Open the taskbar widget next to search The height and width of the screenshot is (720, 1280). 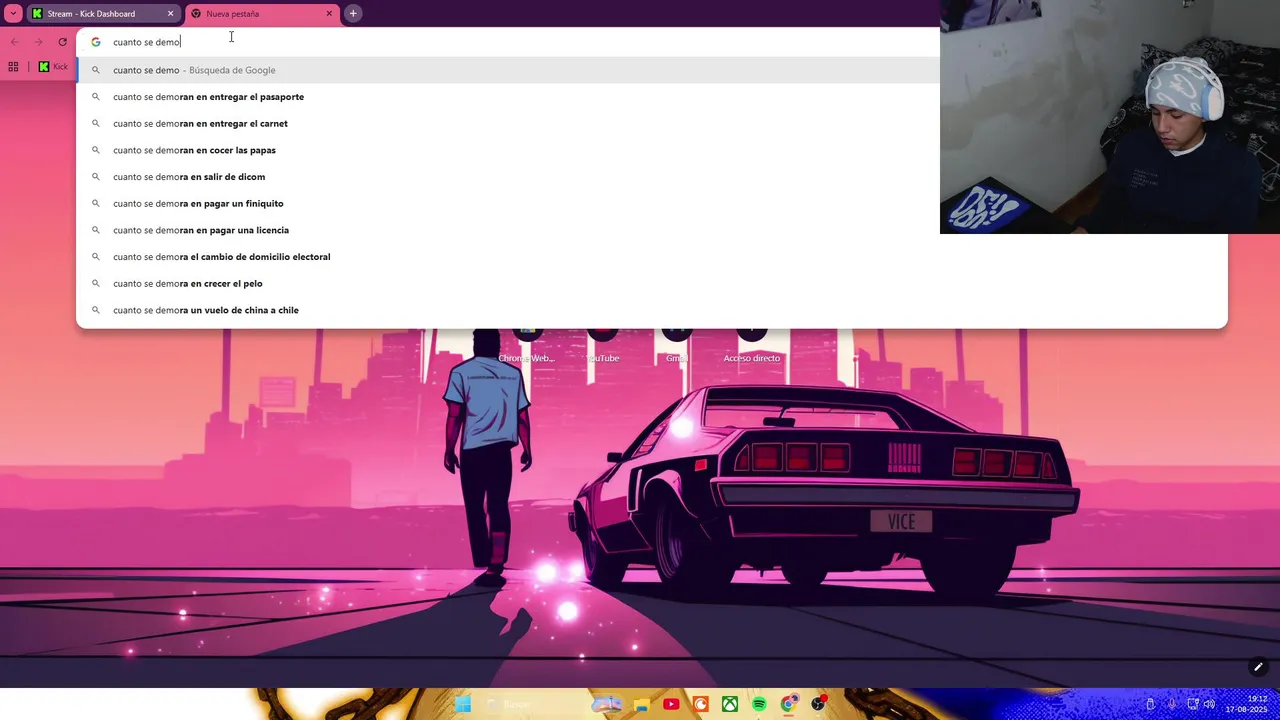[x=606, y=704]
